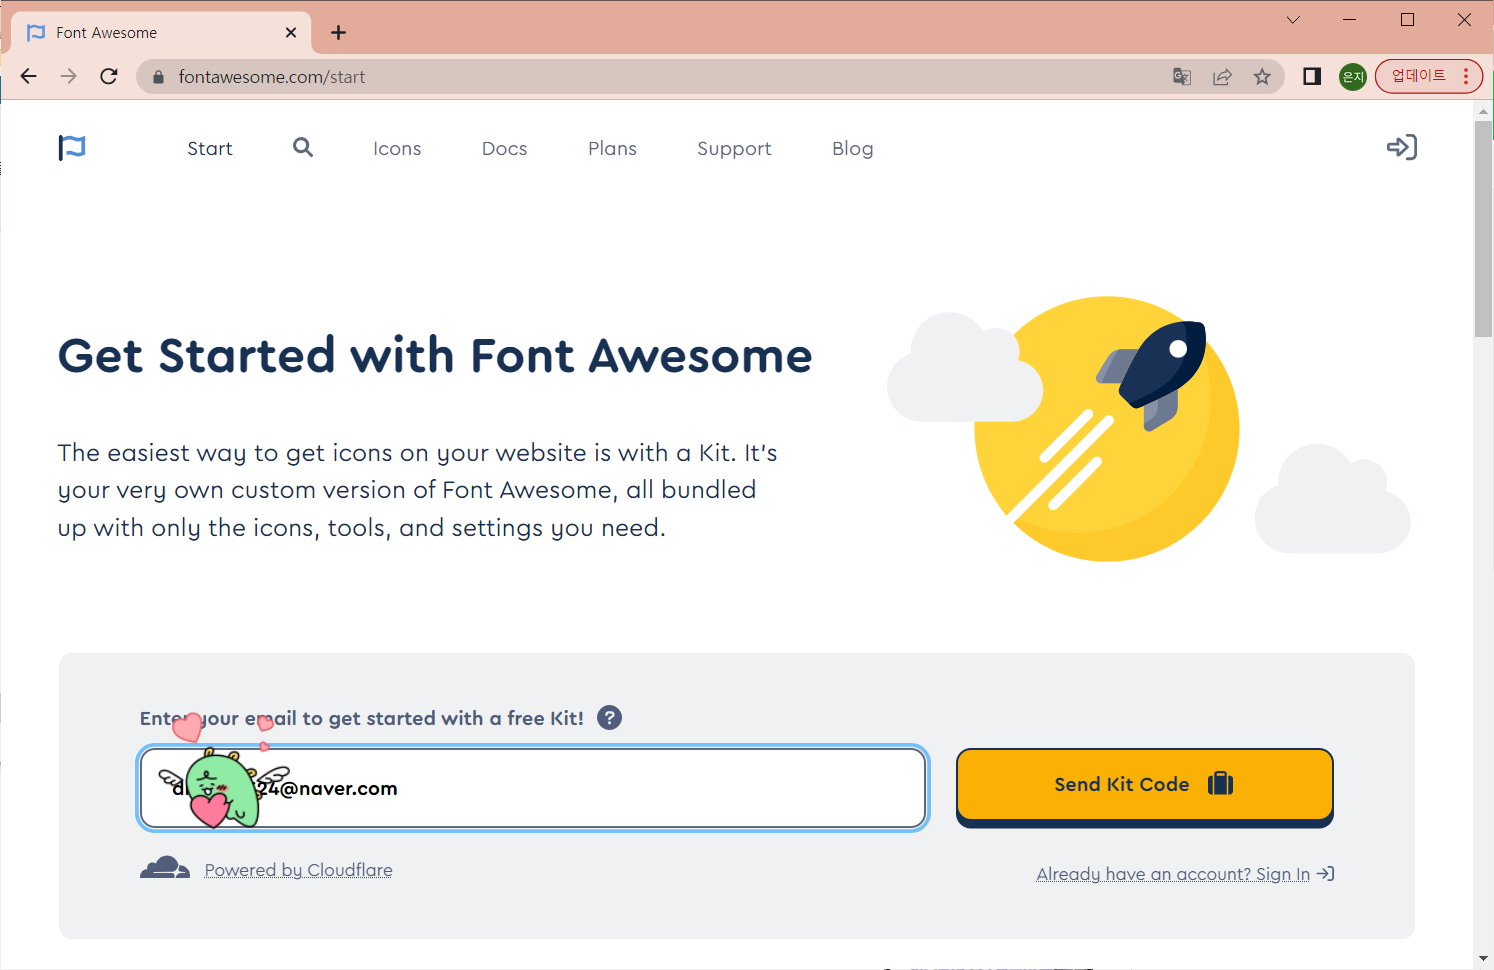
Task: Follow the Powered by Cloudflare link
Action: point(298,870)
